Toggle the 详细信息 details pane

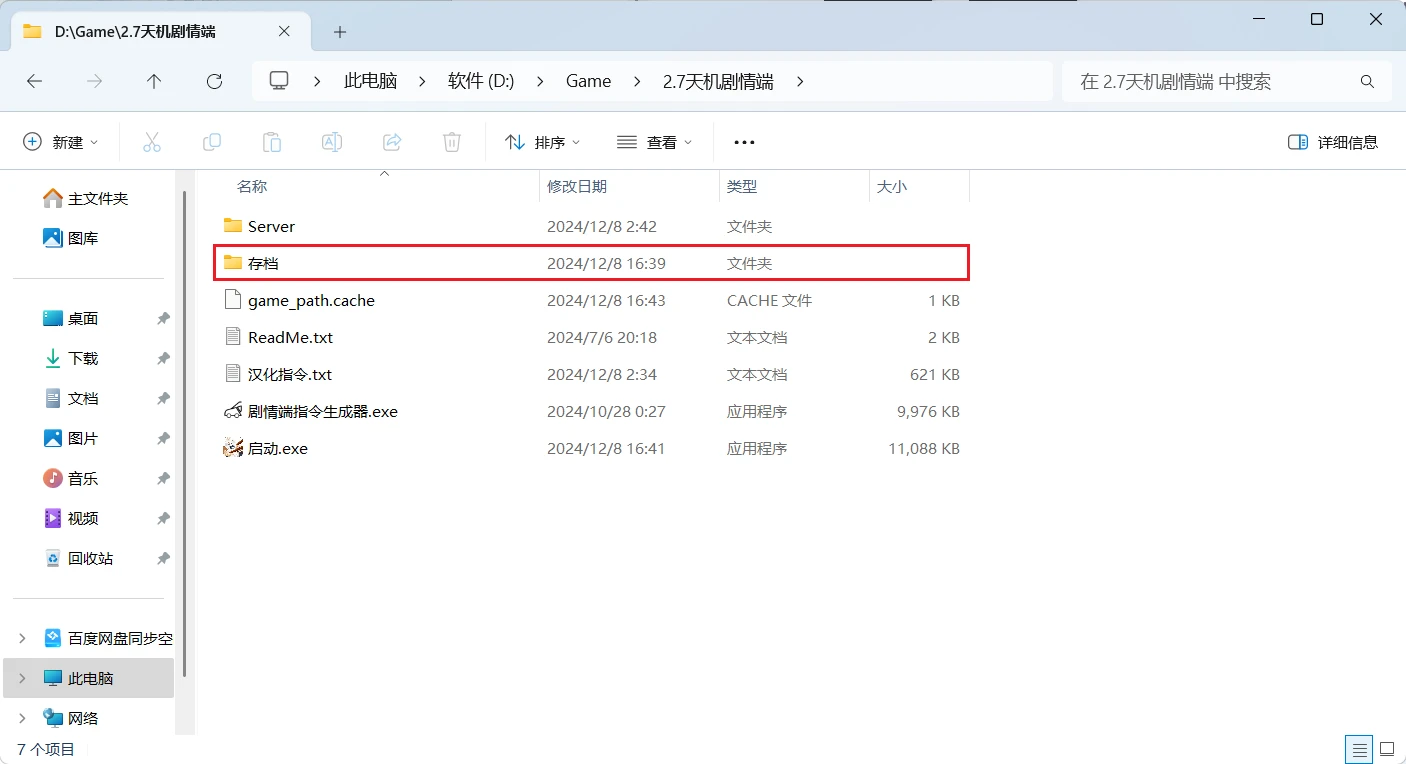(1333, 142)
